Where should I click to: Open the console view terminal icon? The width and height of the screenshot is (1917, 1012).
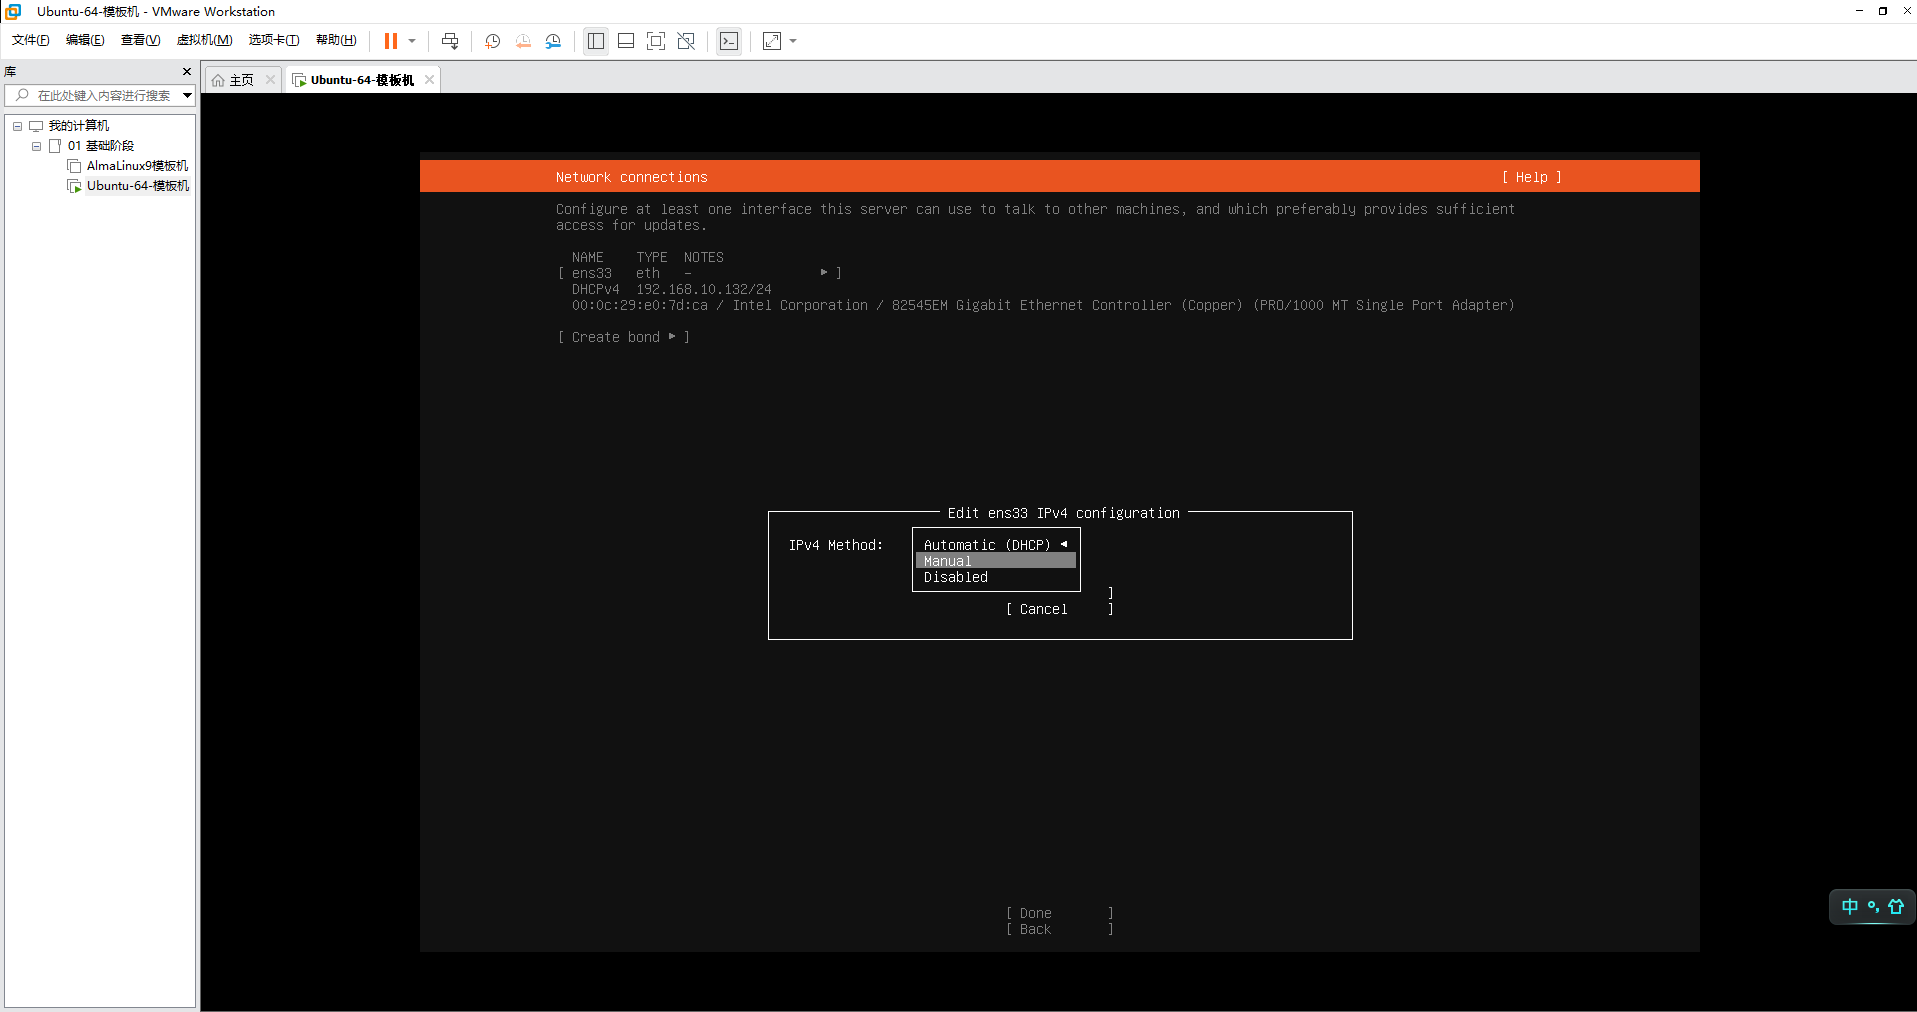coord(729,41)
